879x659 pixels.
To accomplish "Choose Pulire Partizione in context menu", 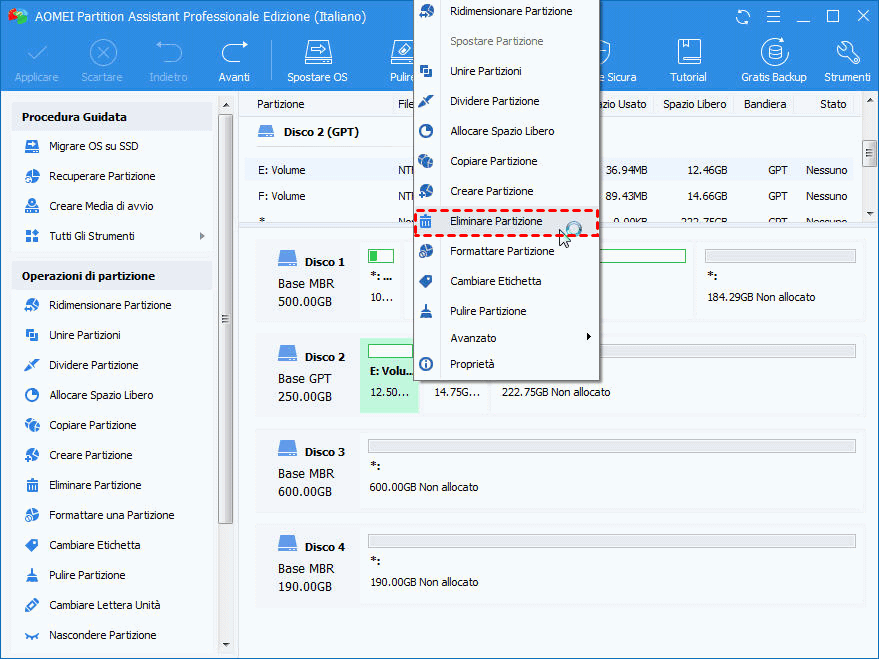I will (x=507, y=311).
